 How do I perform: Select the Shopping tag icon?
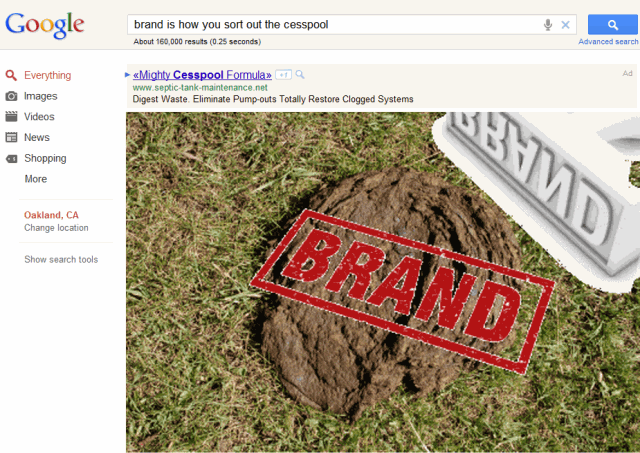pyautogui.click(x=11, y=158)
